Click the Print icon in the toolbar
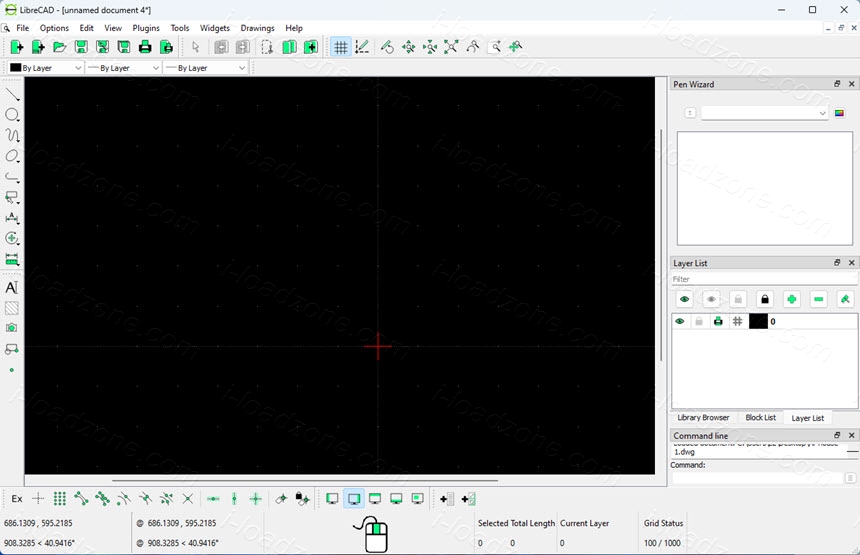The image size is (860, 555). (x=145, y=47)
